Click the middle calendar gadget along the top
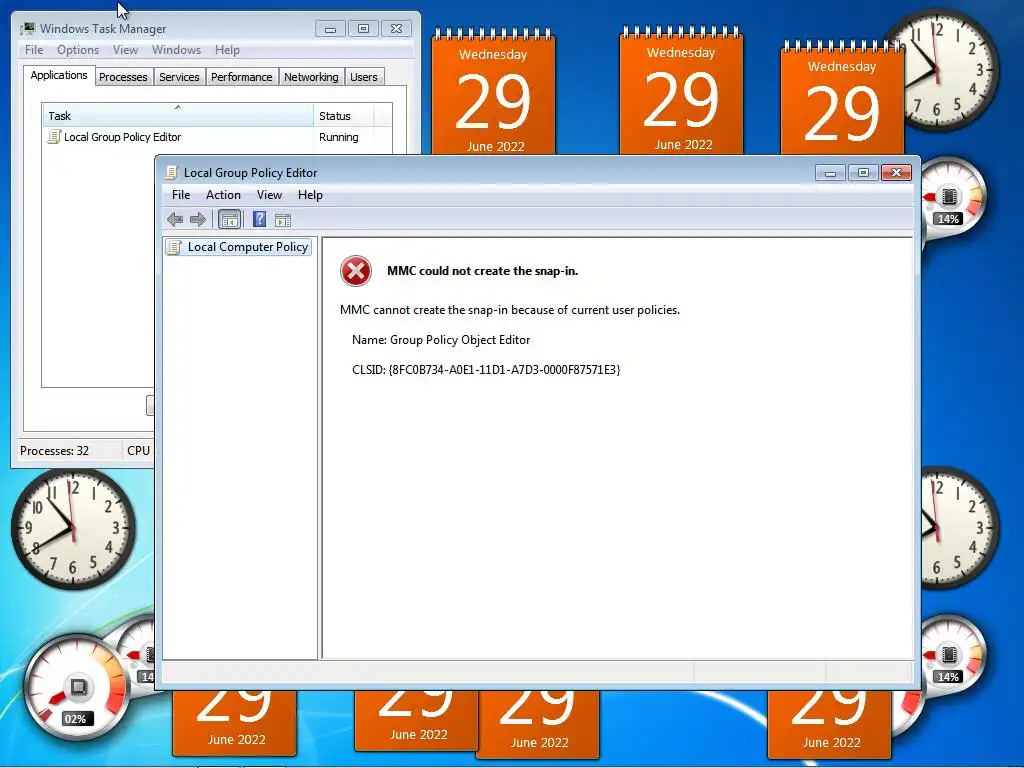The width and height of the screenshot is (1024, 768). (681, 90)
